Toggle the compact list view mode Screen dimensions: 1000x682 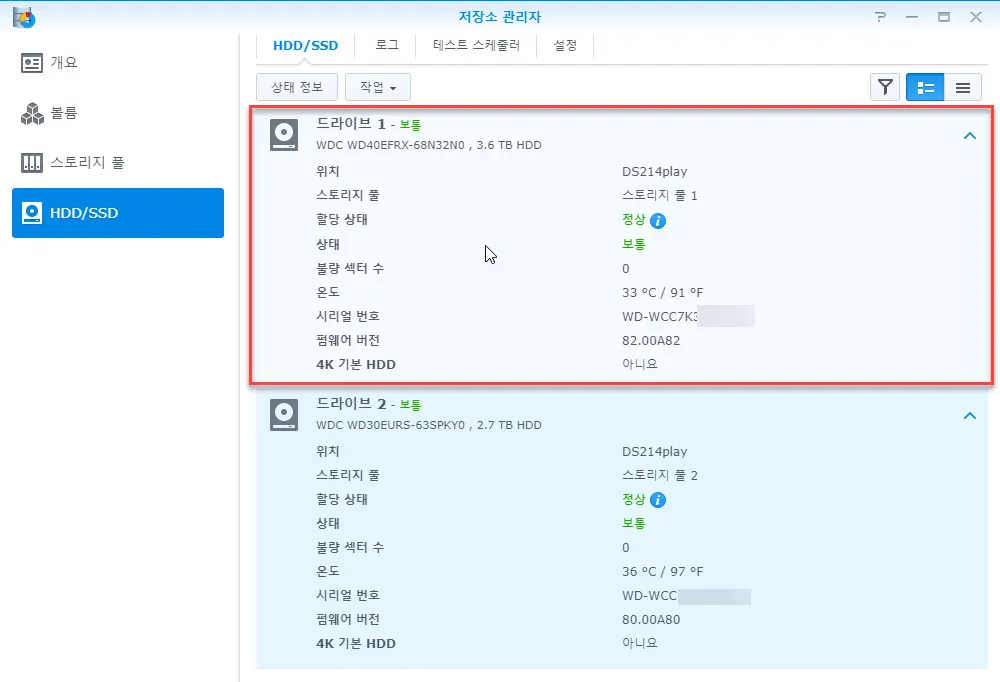(x=962, y=87)
